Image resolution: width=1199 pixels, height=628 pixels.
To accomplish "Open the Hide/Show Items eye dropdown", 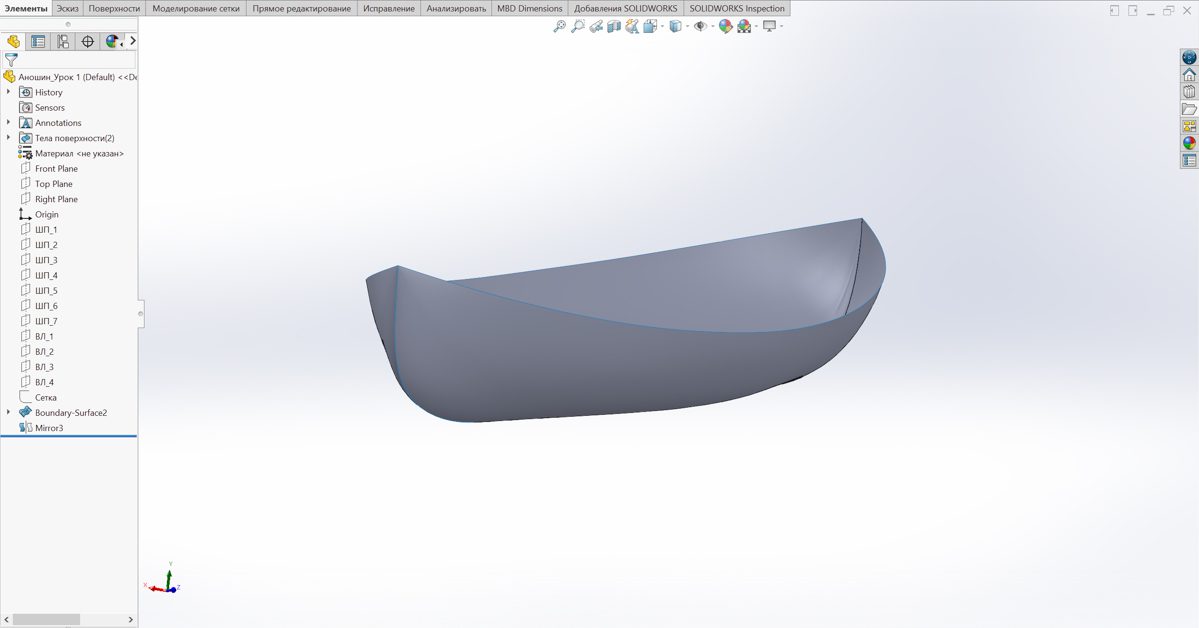I will pyautogui.click(x=701, y=27).
